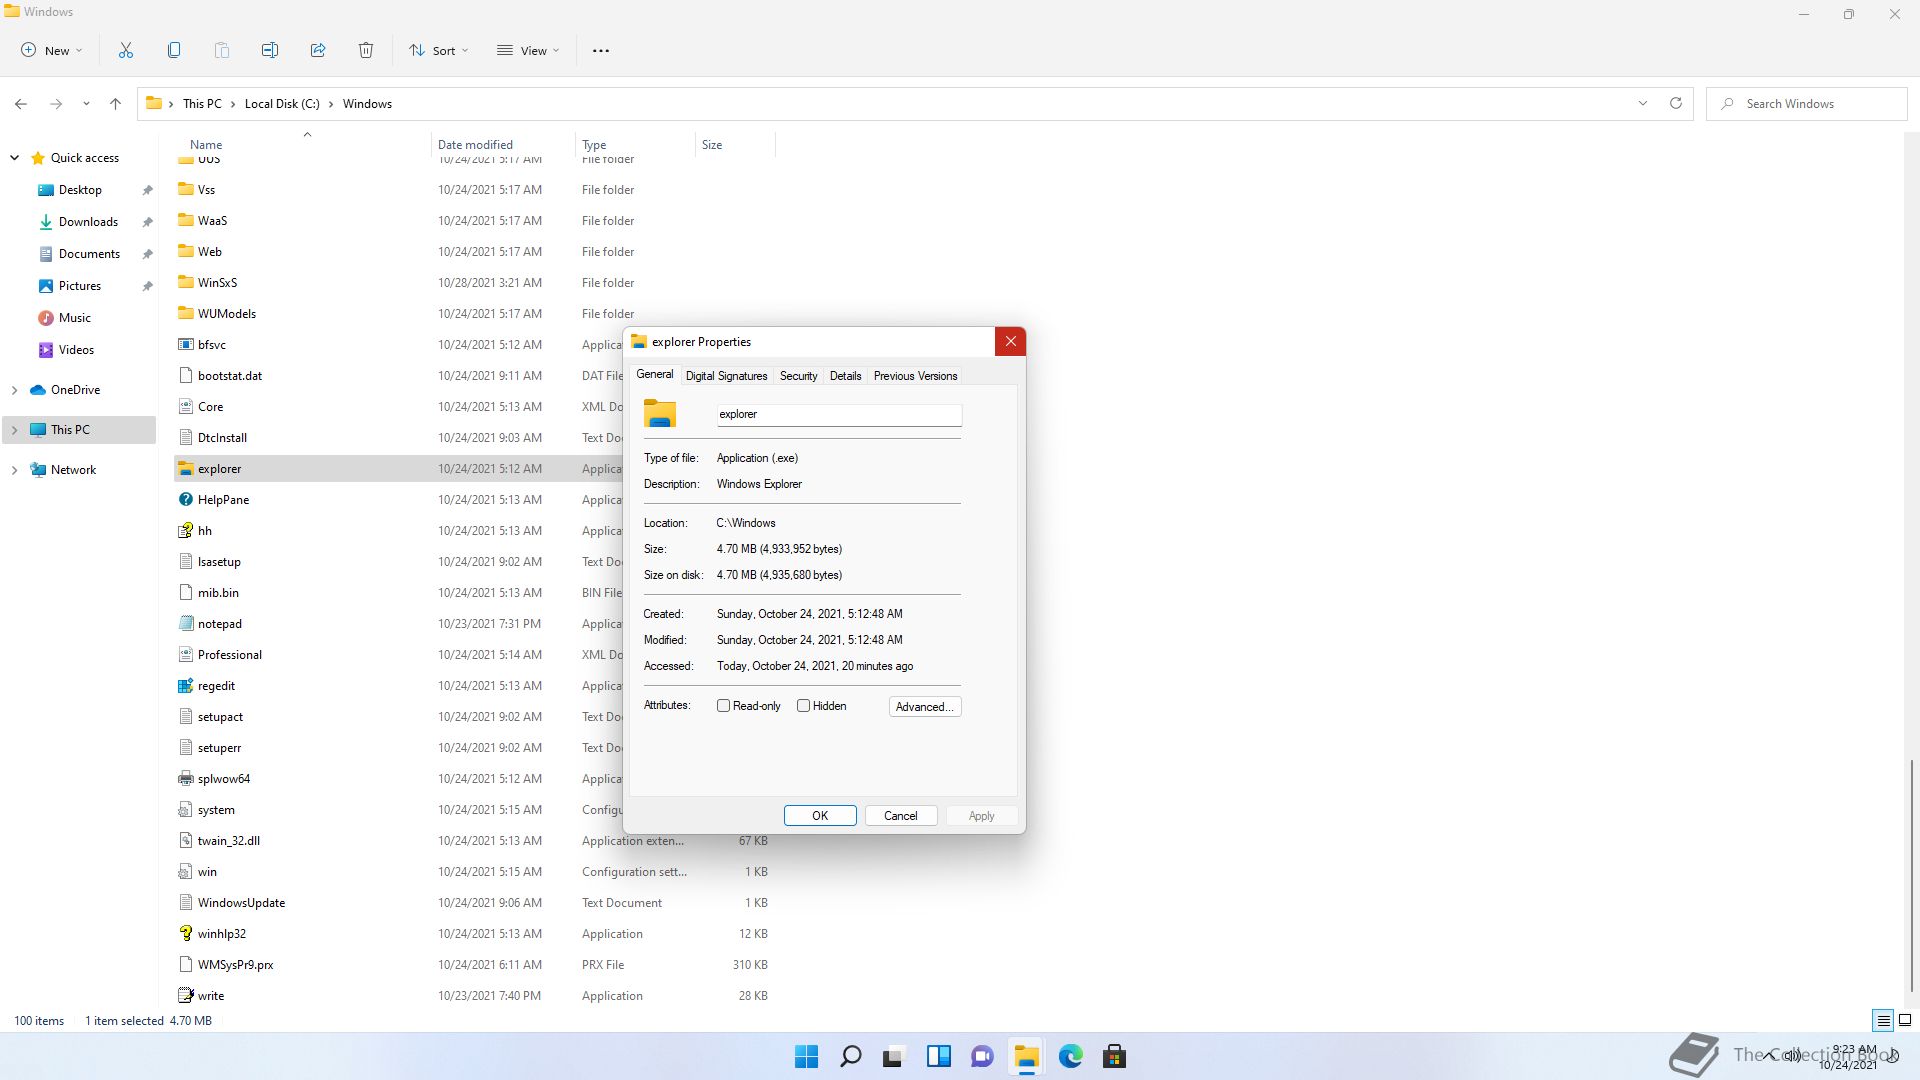
Task: Click the Delete trash icon
Action: [366, 50]
